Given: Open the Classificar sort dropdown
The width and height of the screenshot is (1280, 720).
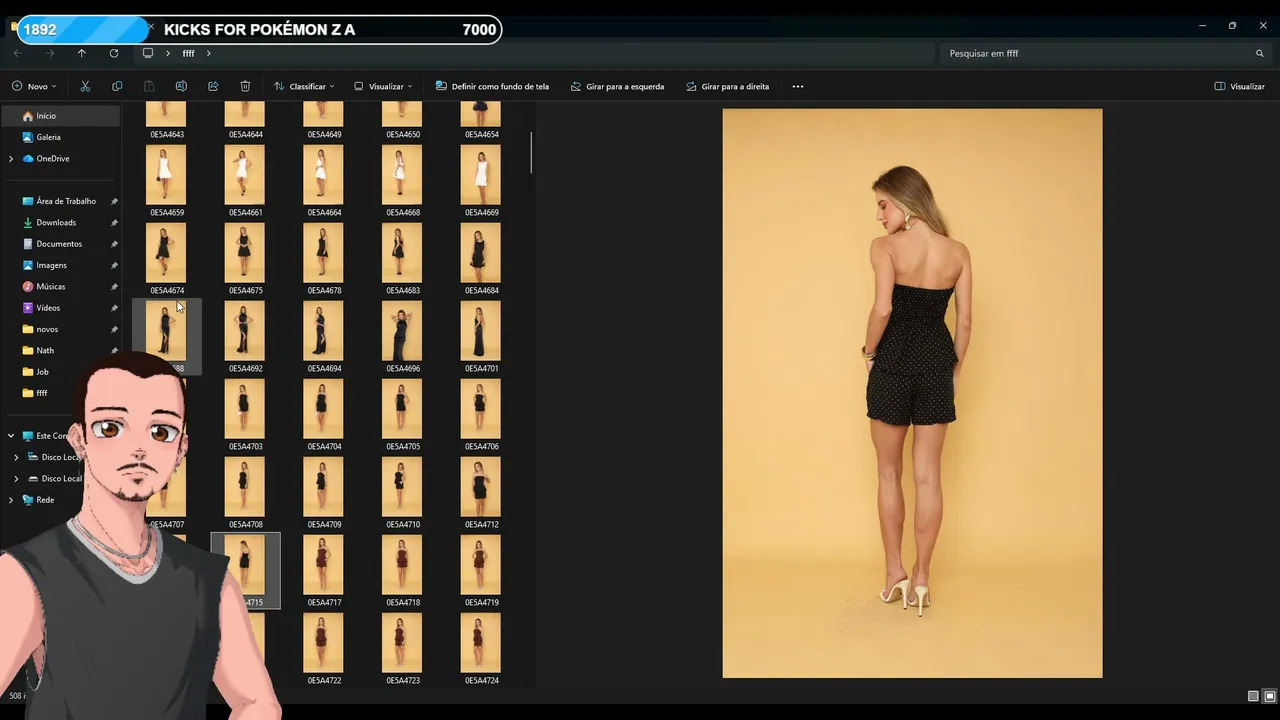Looking at the screenshot, I should pyautogui.click(x=304, y=86).
